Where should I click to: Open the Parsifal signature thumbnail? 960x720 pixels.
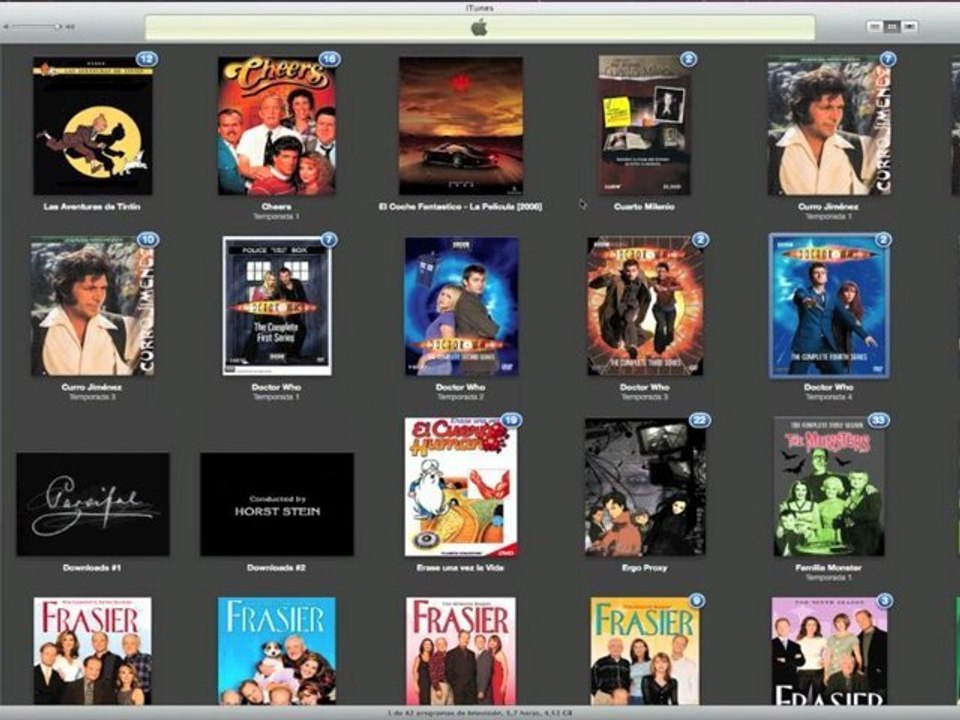[93, 504]
